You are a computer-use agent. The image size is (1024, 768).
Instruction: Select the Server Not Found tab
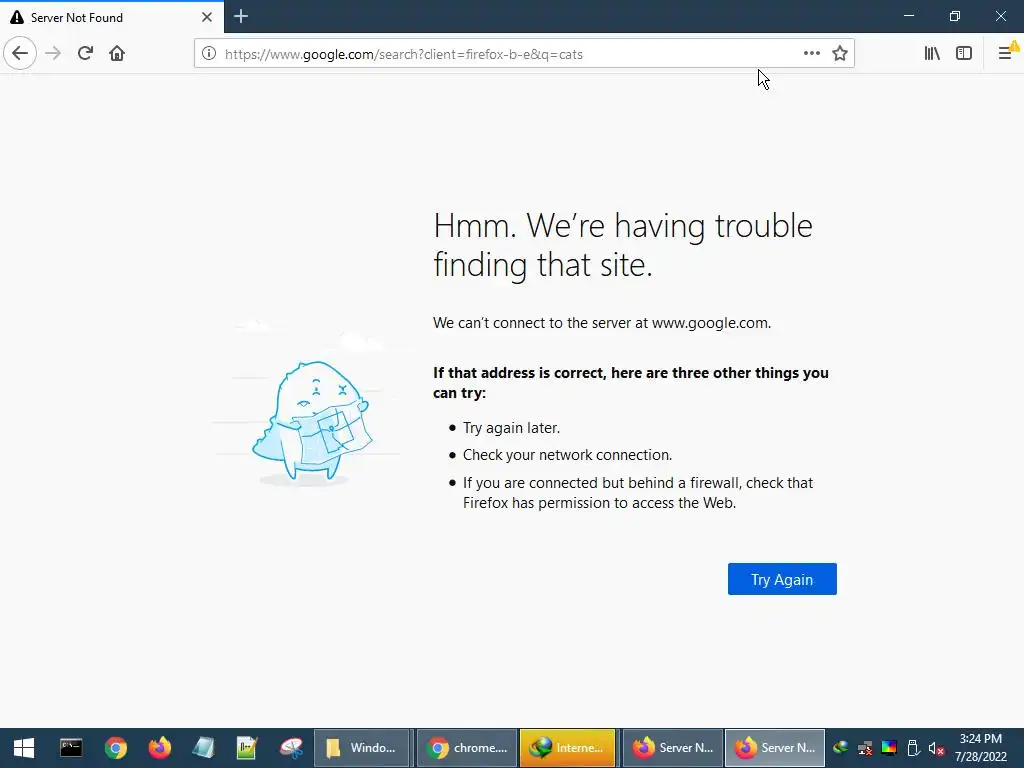(x=111, y=17)
